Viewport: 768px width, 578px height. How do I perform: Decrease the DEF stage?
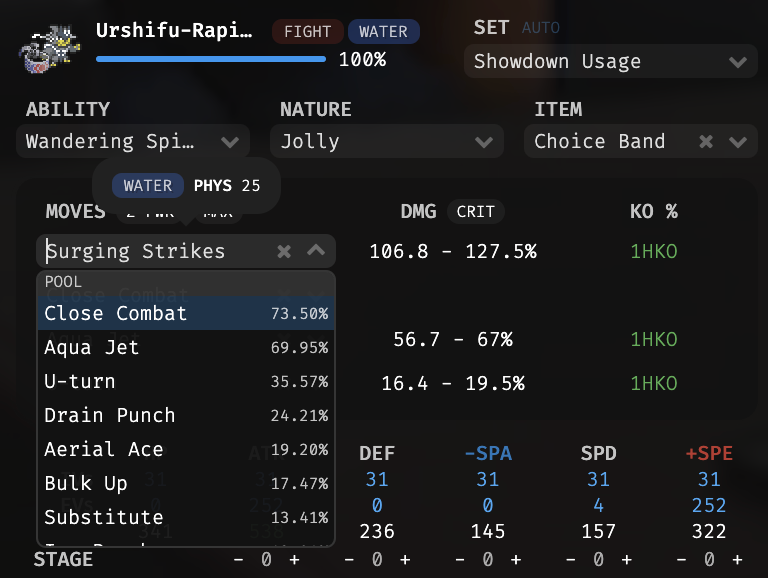pyautogui.click(x=349, y=559)
